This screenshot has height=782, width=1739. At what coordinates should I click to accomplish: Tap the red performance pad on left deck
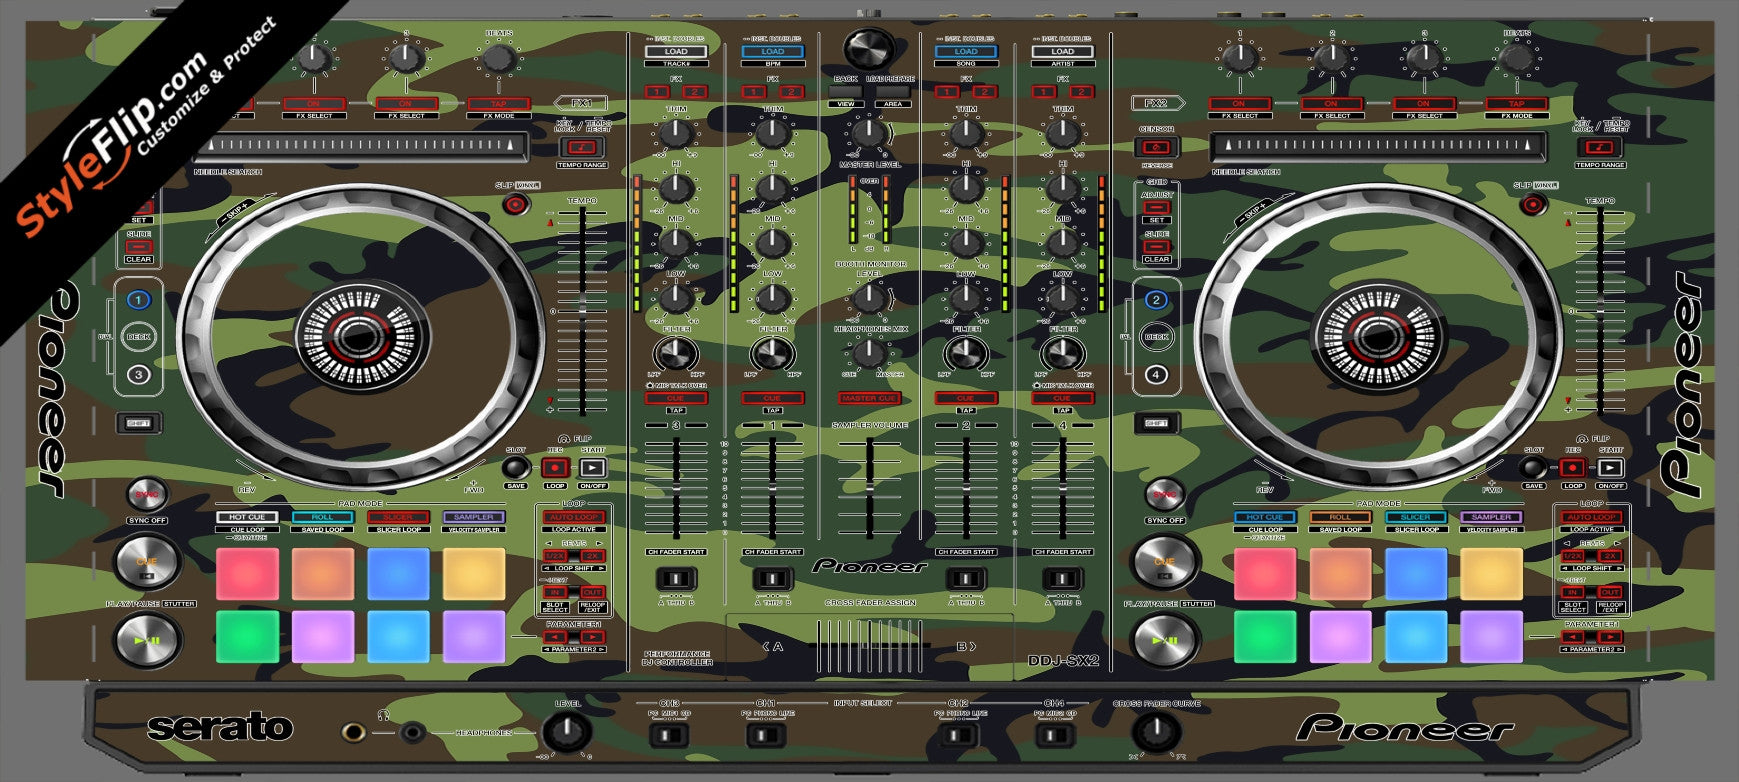[x=247, y=574]
